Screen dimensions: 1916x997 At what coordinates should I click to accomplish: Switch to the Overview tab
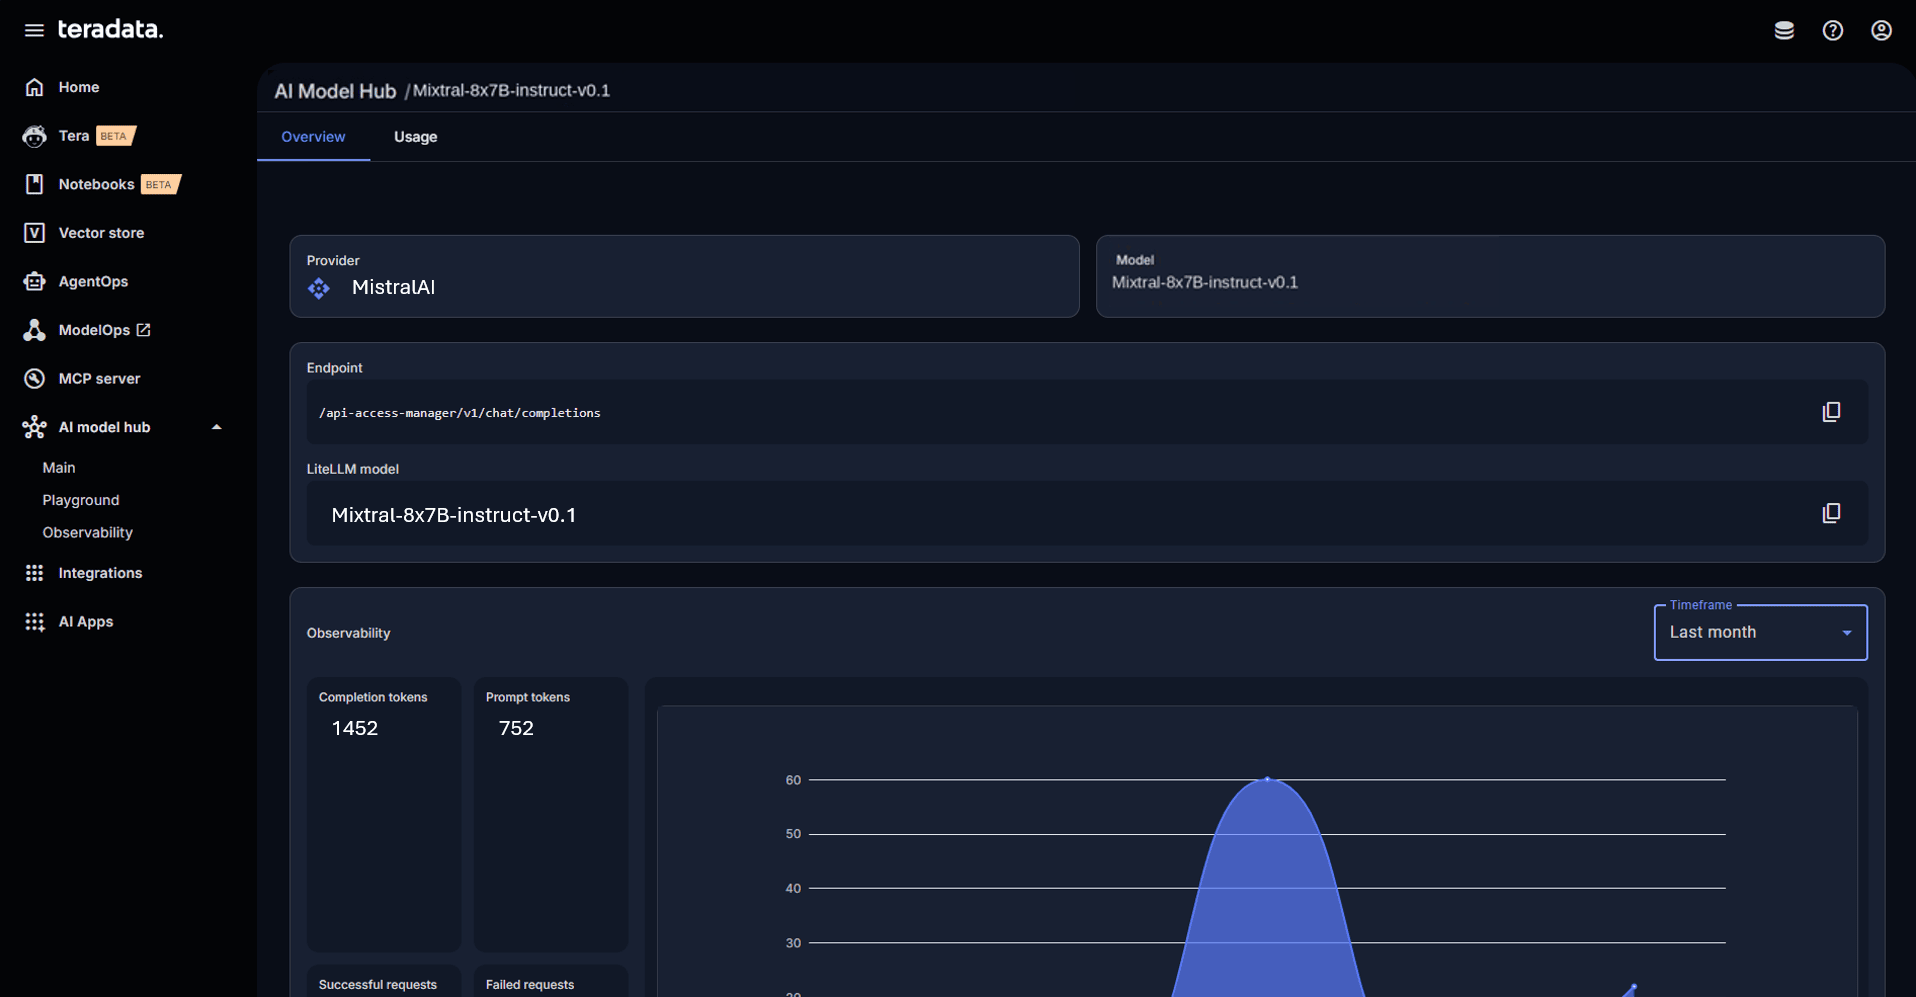pos(313,137)
